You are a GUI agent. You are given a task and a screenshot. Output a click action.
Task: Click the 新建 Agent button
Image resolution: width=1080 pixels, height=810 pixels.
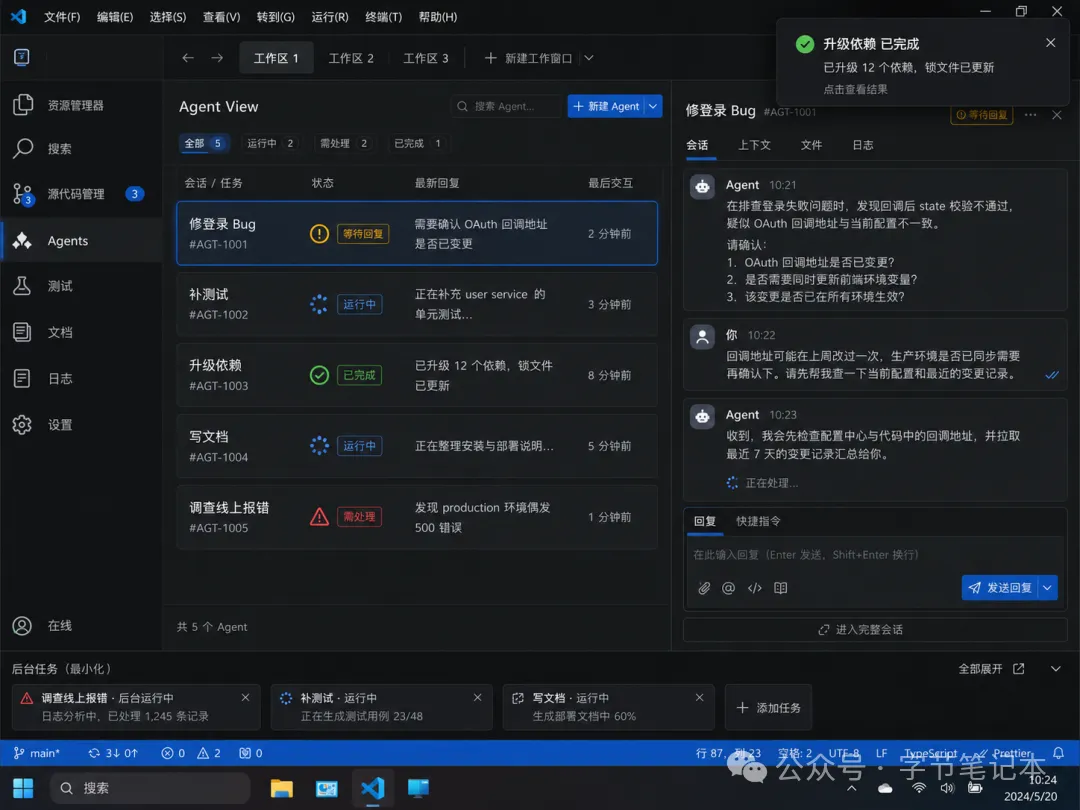pyautogui.click(x=606, y=106)
